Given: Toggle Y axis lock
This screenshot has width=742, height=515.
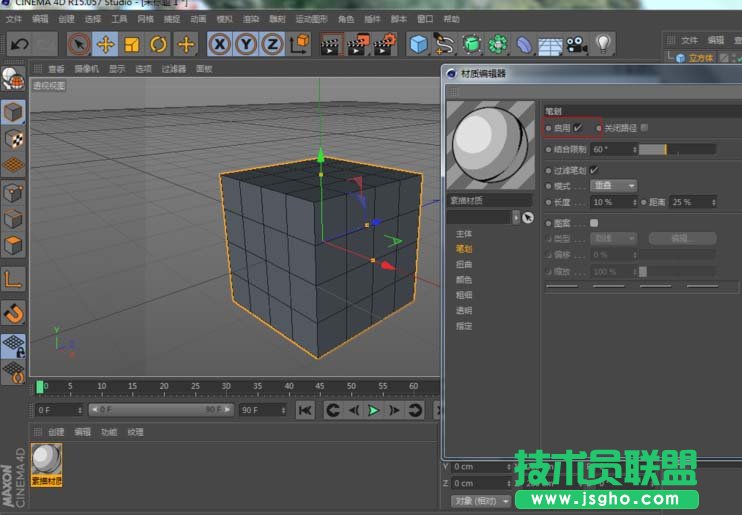Looking at the screenshot, I should click(x=246, y=44).
